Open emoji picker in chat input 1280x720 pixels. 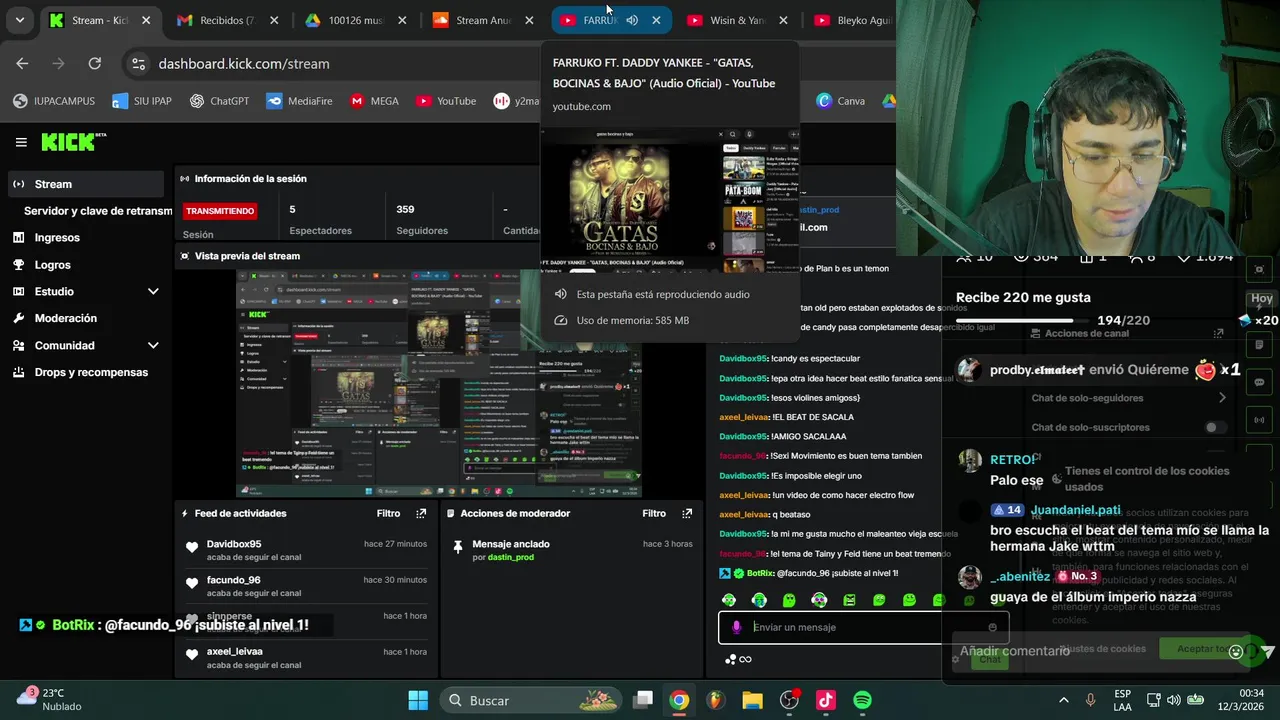pos(992,627)
